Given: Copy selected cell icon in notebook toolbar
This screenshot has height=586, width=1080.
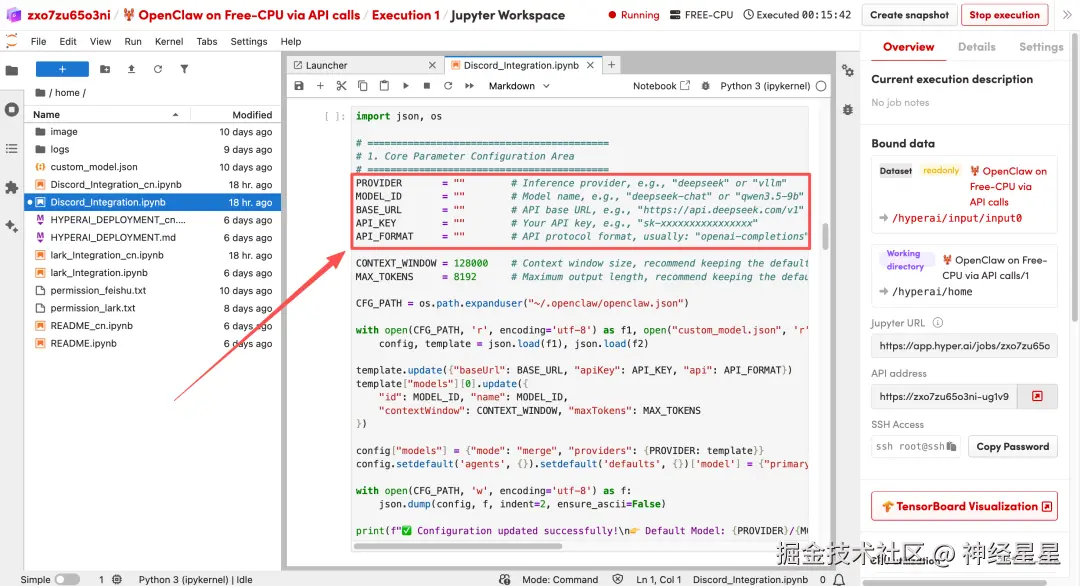Looking at the screenshot, I should [362, 86].
